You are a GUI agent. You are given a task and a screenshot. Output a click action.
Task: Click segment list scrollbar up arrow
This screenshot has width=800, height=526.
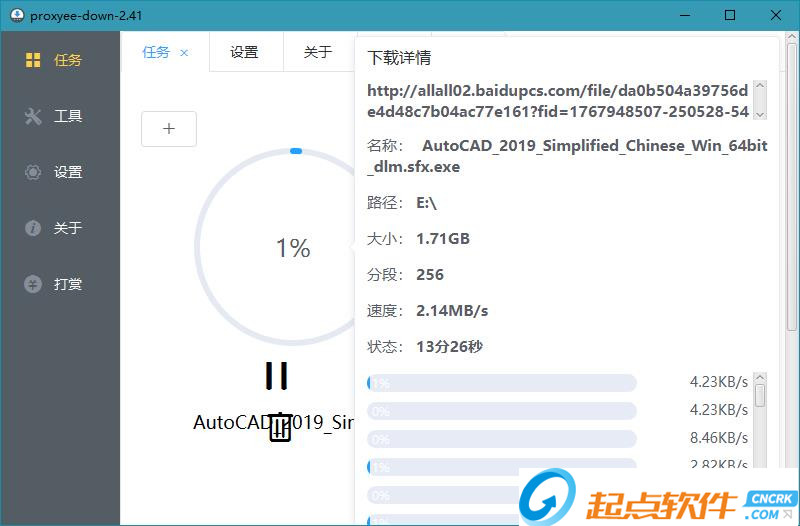point(760,378)
